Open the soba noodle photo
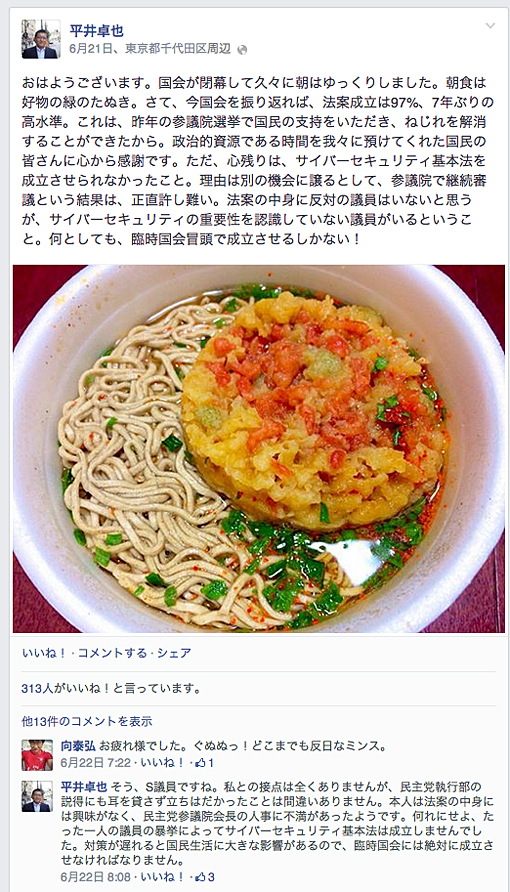Screen dimensions: 510x892 (259, 449)
